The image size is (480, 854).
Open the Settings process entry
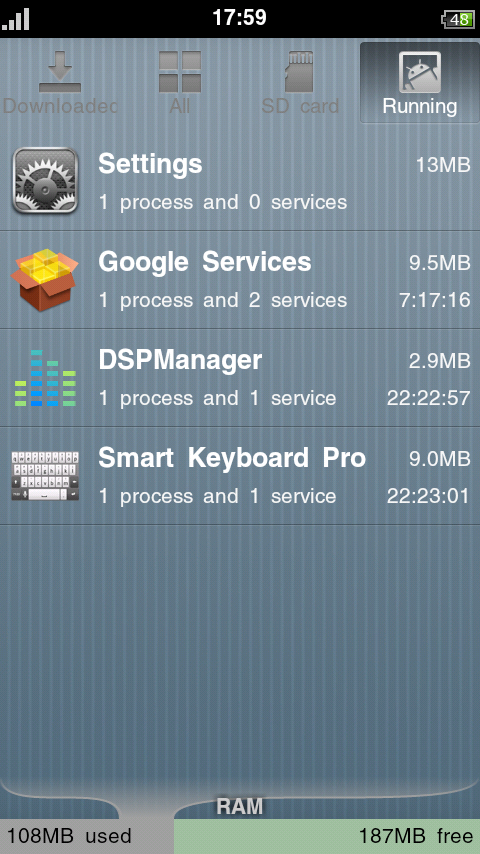tap(240, 182)
